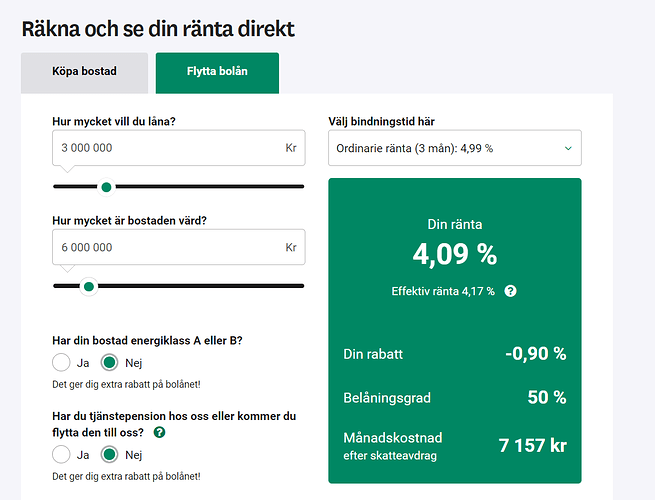This screenshot has height=500, width=655.
Task: Click the home value slider handle
Action: click(89, 286)
